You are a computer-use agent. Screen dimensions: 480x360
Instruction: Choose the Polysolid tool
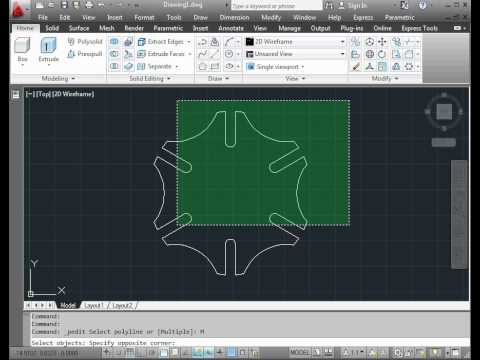click(x=85, y=42)
